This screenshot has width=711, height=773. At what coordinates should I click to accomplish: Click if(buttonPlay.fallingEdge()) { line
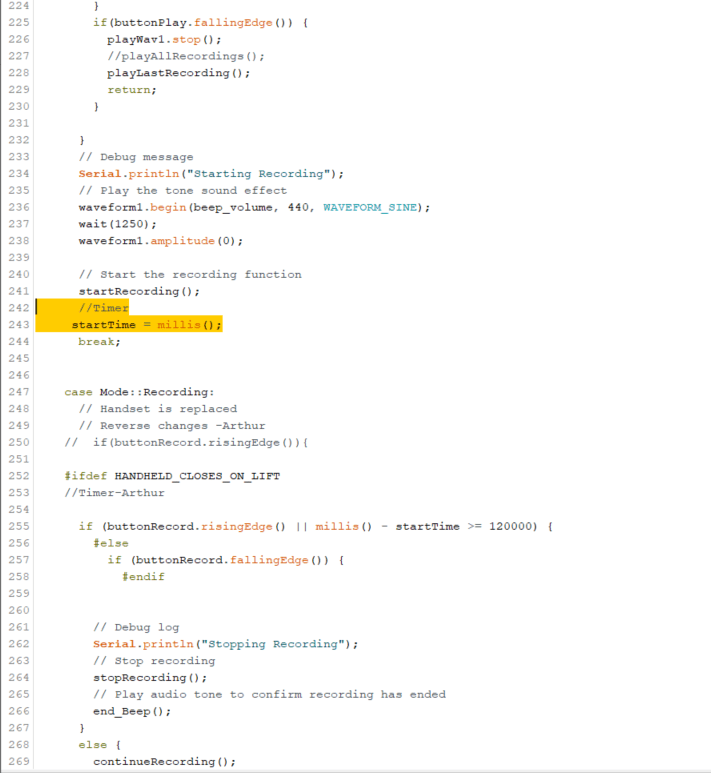pos(200,23)
